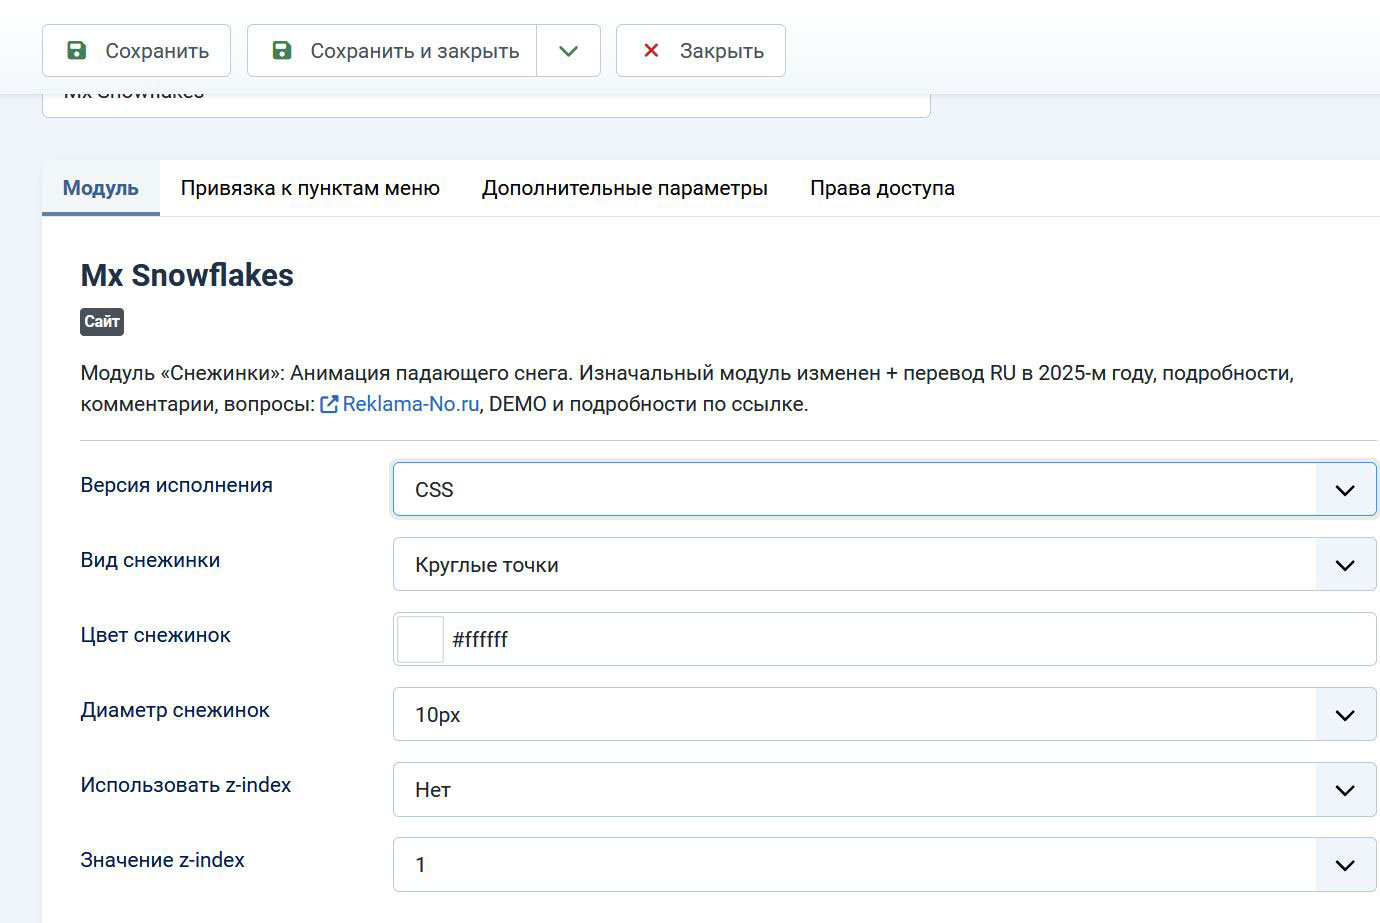The image size is (1380, 923).
Task: Click the Вид снежинки label
Action: (150, 560)
